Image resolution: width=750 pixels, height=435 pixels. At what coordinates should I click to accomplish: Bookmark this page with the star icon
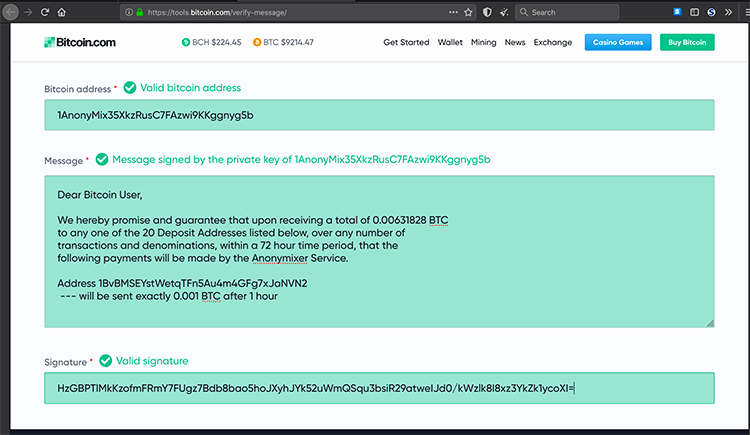click(468, 12)
